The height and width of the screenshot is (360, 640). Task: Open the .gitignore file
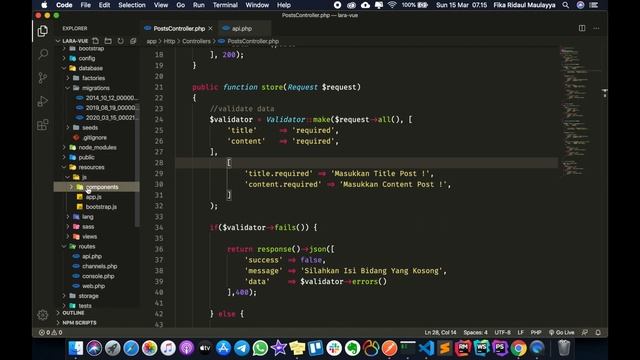94,138
